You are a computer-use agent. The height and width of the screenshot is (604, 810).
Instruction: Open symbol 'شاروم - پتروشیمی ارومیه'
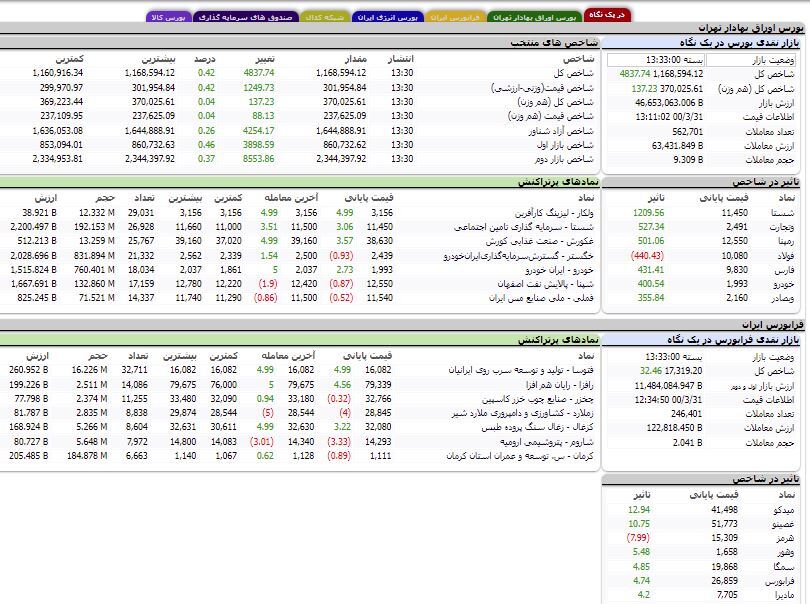pos(547,442)
